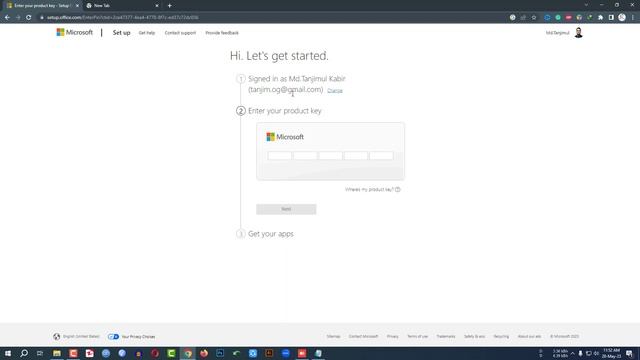Click the third product key box
This screenshot has height=360, width=640.
point(331,156)
